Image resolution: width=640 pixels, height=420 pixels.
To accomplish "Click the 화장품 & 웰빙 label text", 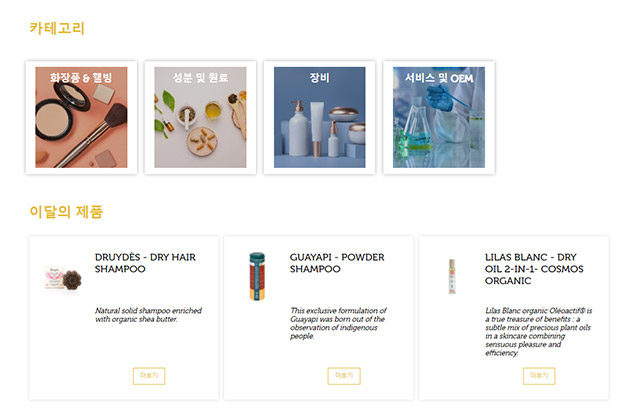I will 81,78.
